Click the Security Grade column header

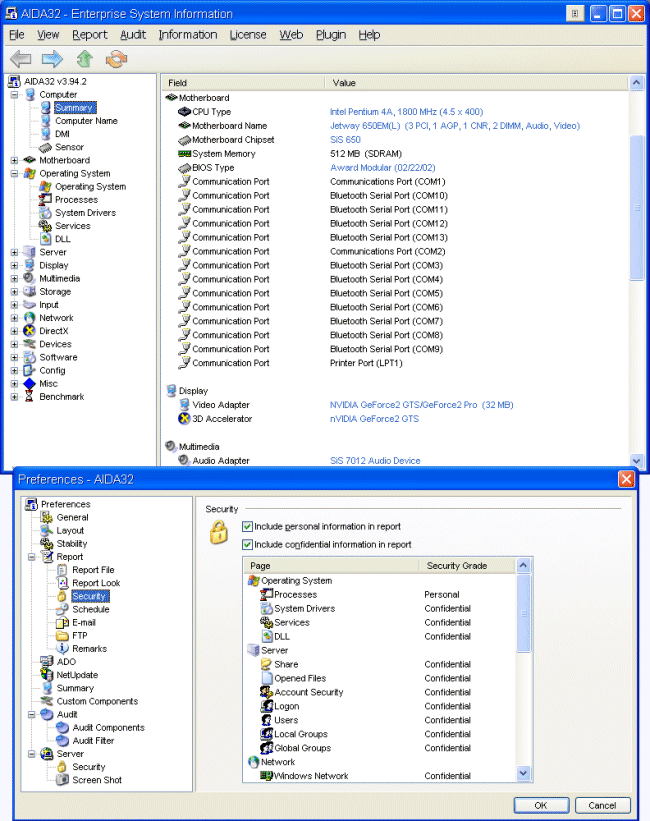pos(467,565)
